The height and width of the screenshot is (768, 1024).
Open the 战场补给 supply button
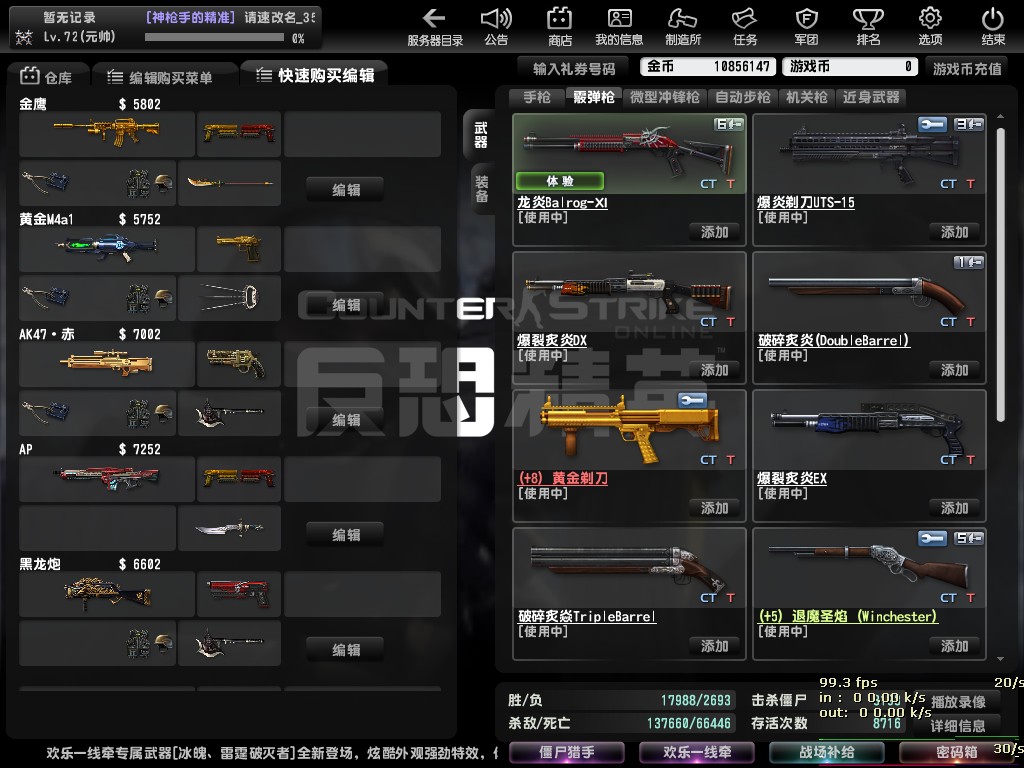click(x=827, y=752)
